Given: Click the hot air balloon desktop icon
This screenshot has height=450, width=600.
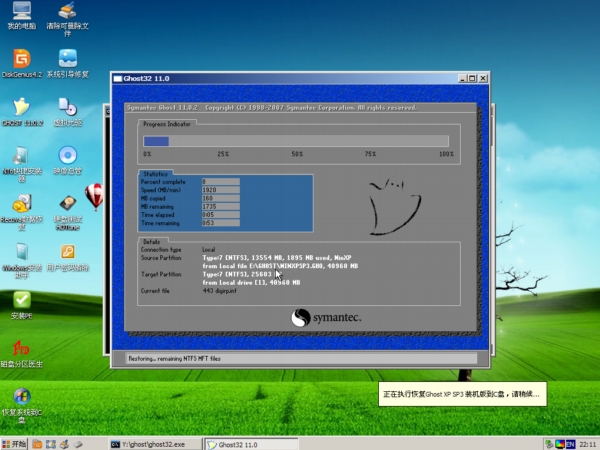Looking at the screenshot, I should [x=94, y=196].
